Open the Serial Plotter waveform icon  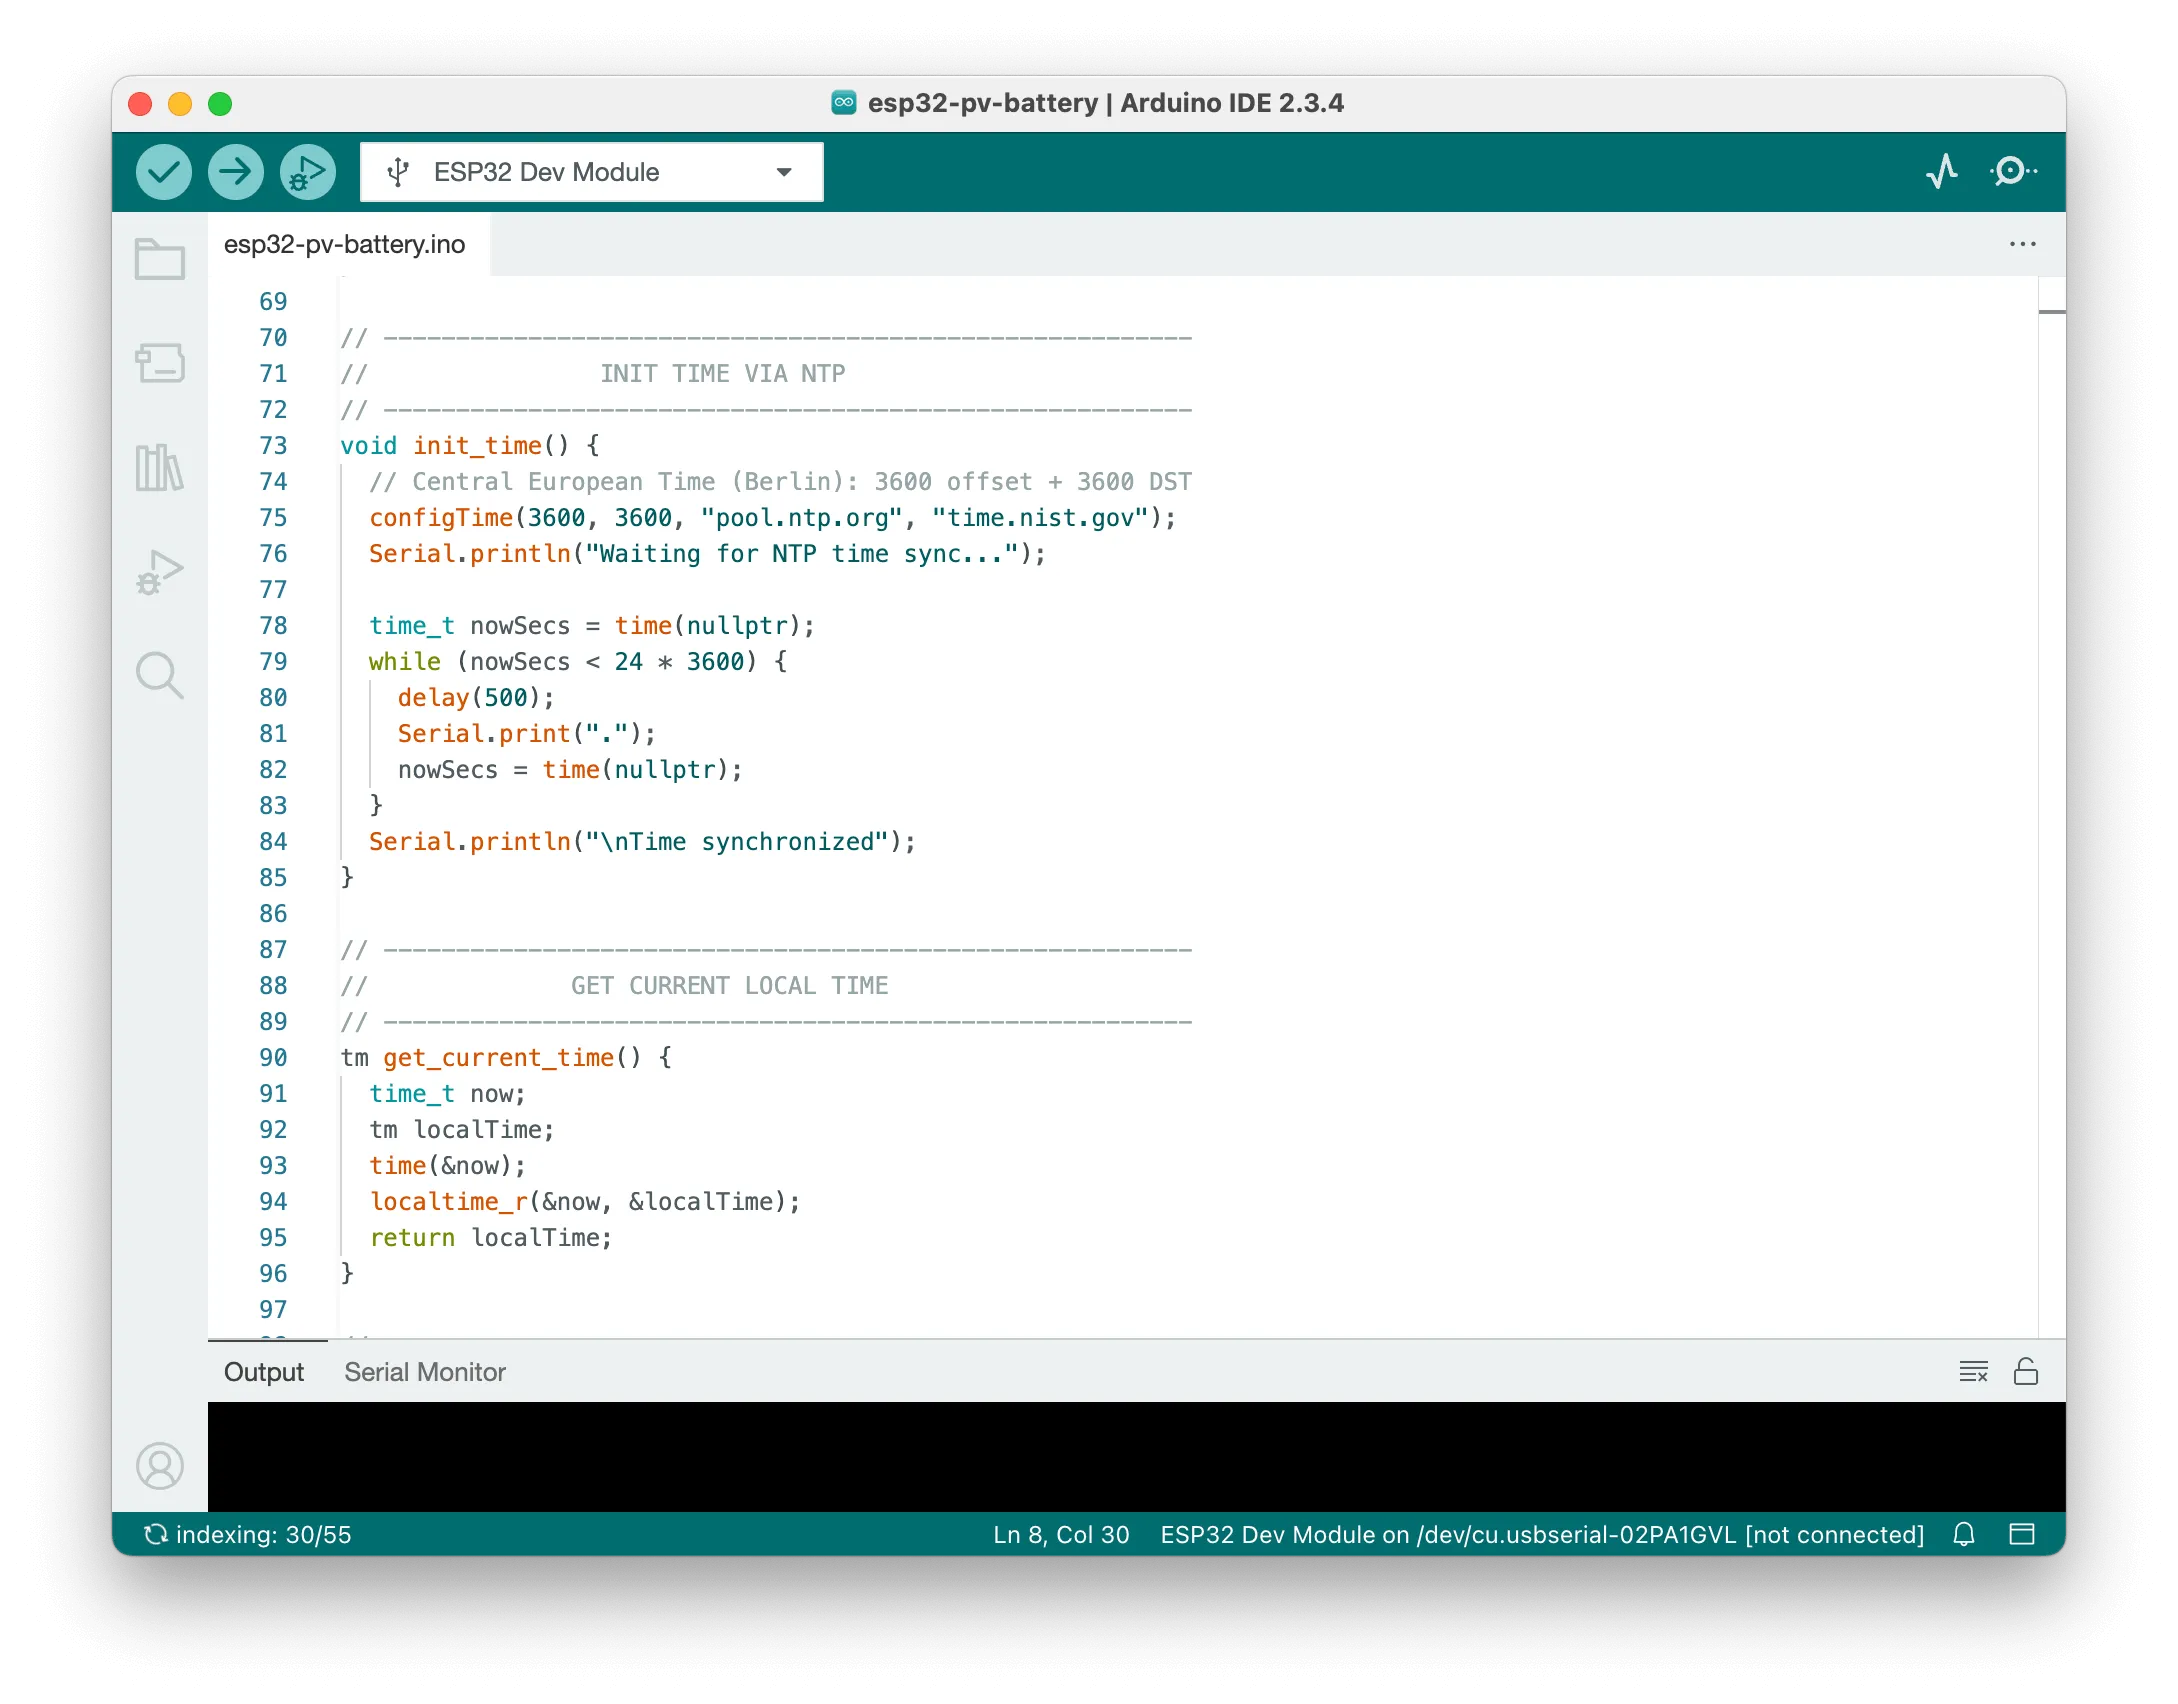coord(1942,172)
